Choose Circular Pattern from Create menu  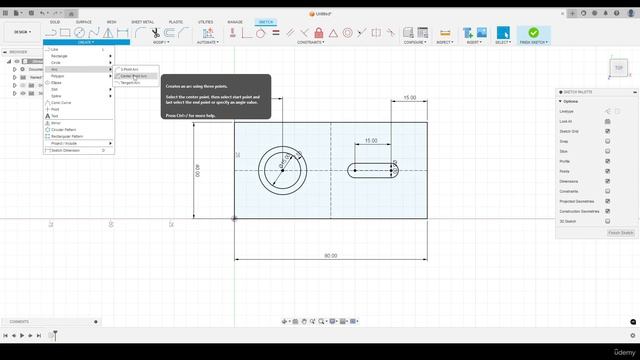coord(78,129)
